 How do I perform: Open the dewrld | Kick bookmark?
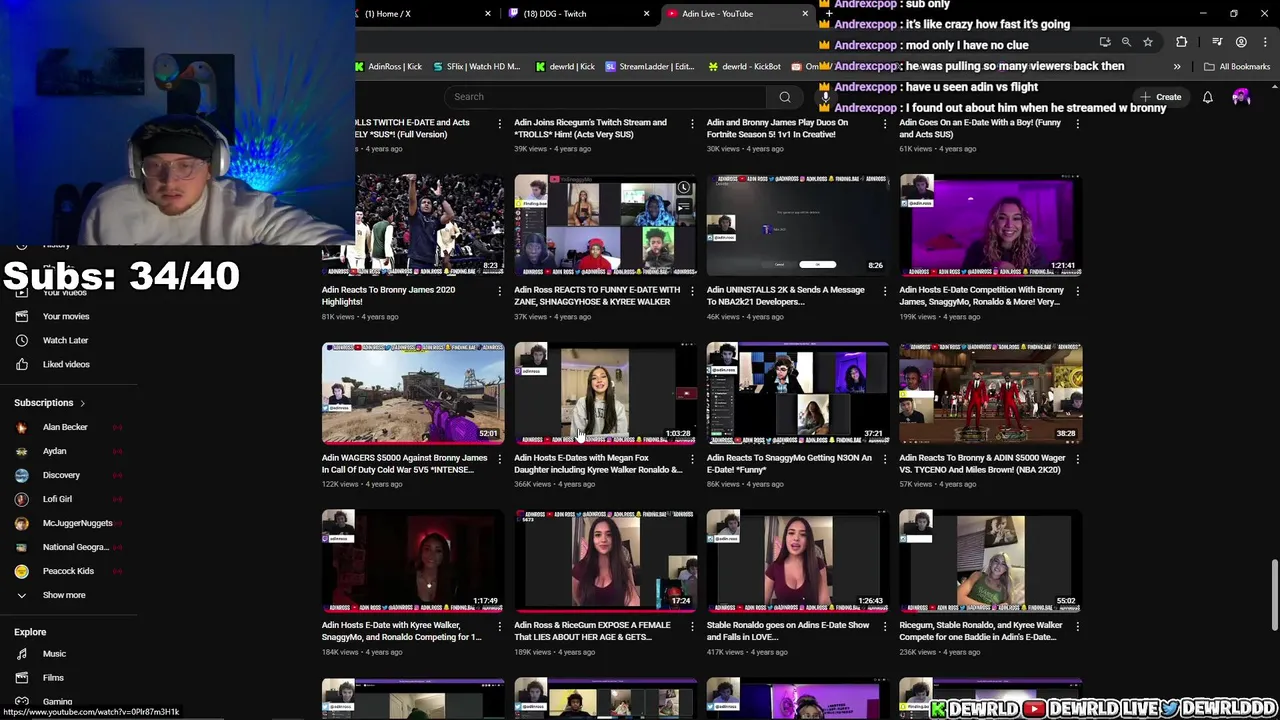pos(565,67)
